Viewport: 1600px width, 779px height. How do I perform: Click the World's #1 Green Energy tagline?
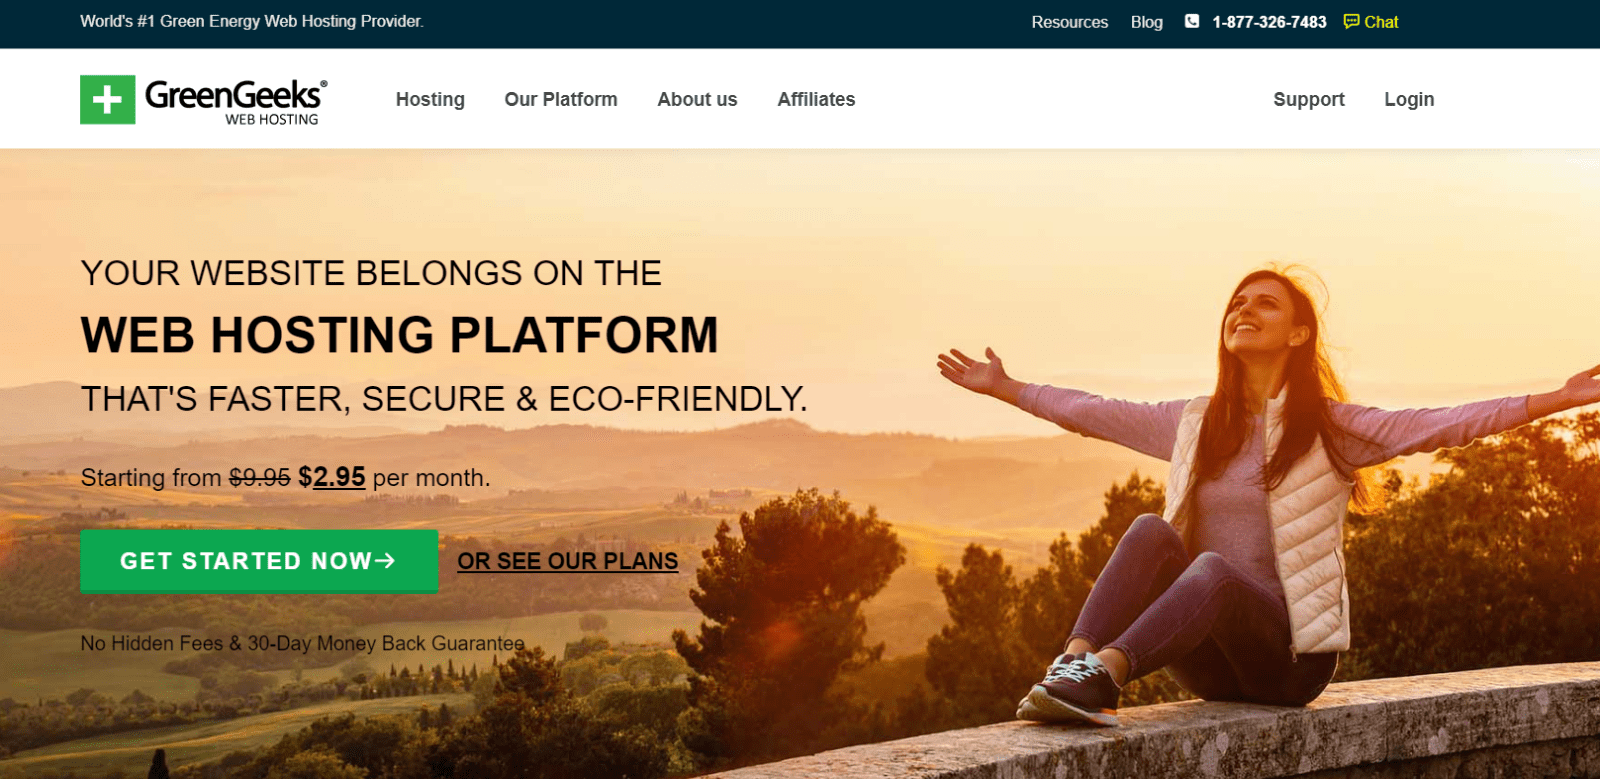(252, 21)
